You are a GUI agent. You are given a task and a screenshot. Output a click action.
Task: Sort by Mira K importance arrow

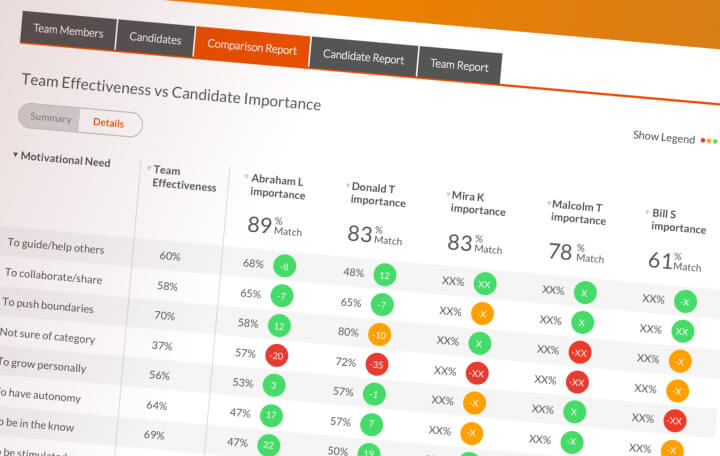pyautogui.click(x=448, y=194)
